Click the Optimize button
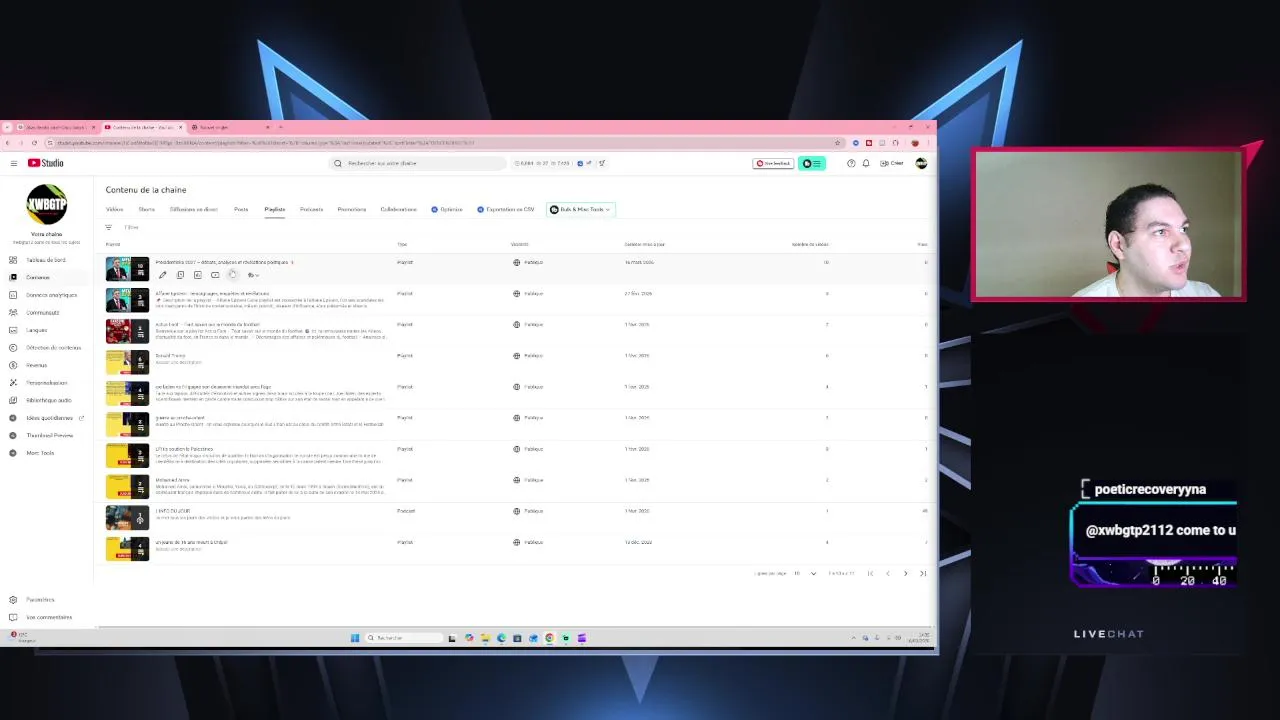 point(447,209)
